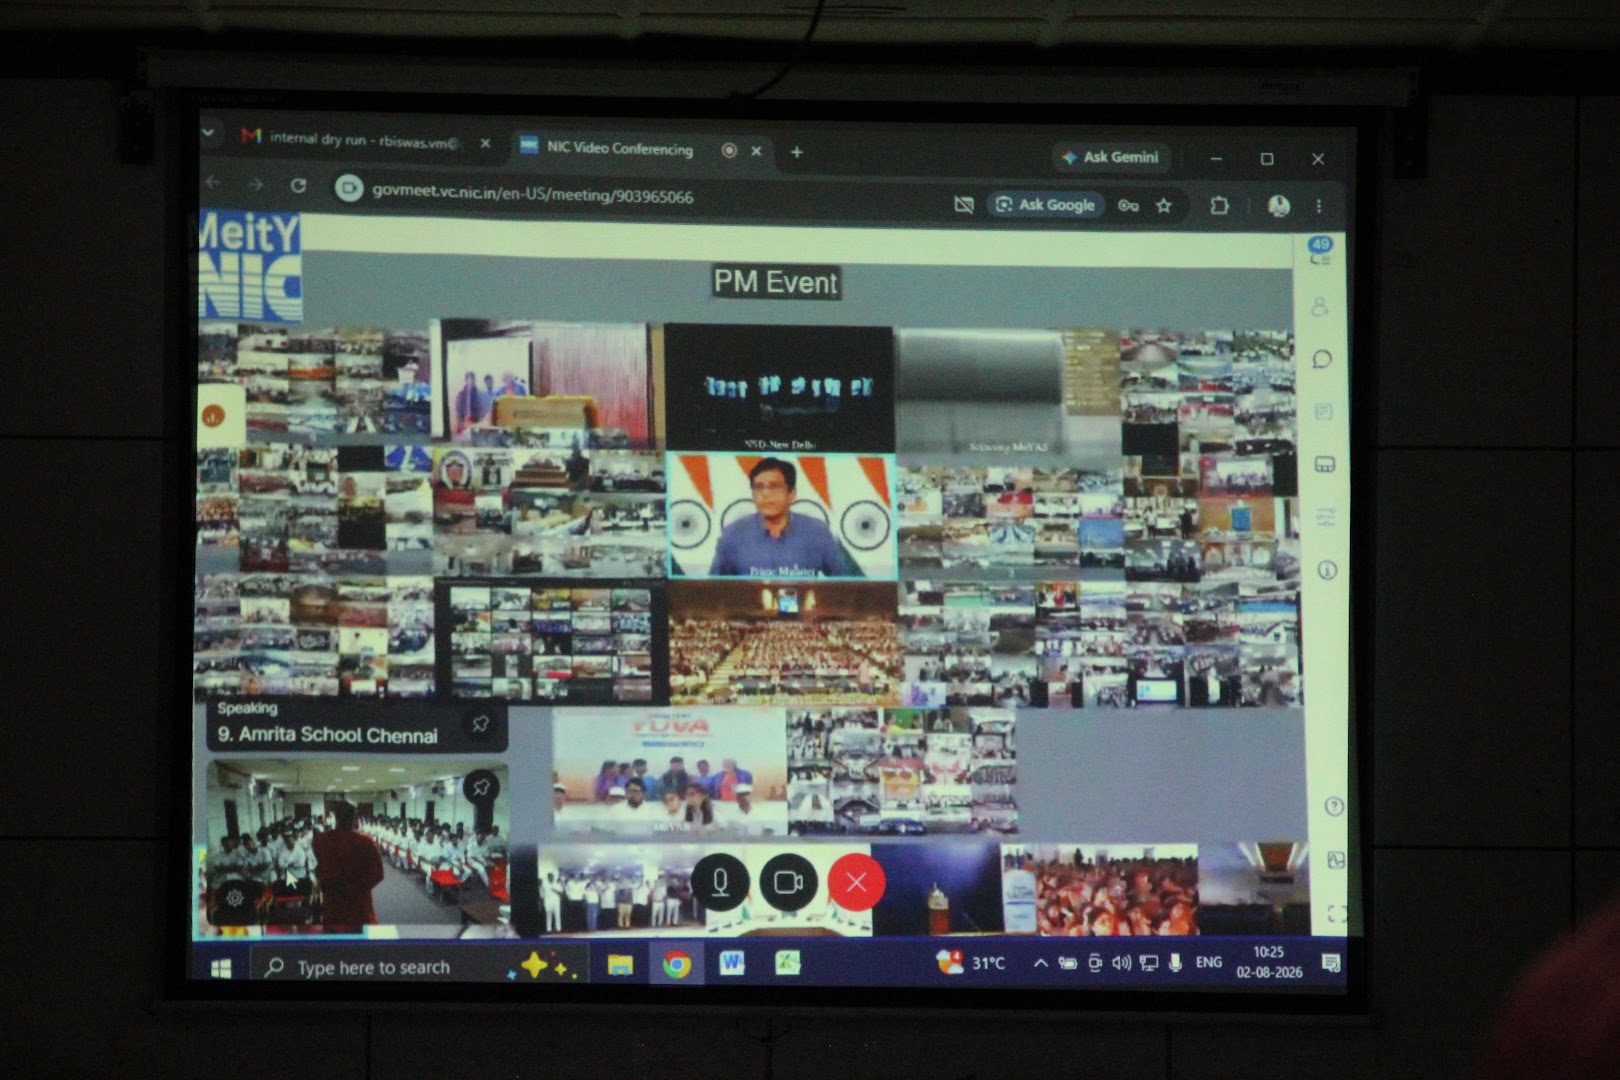Image resolution: width=1620 pixels, height=1080 pixels.
Task: Expand the Chrome tab search chevron
Action: (x=208, y=132)
